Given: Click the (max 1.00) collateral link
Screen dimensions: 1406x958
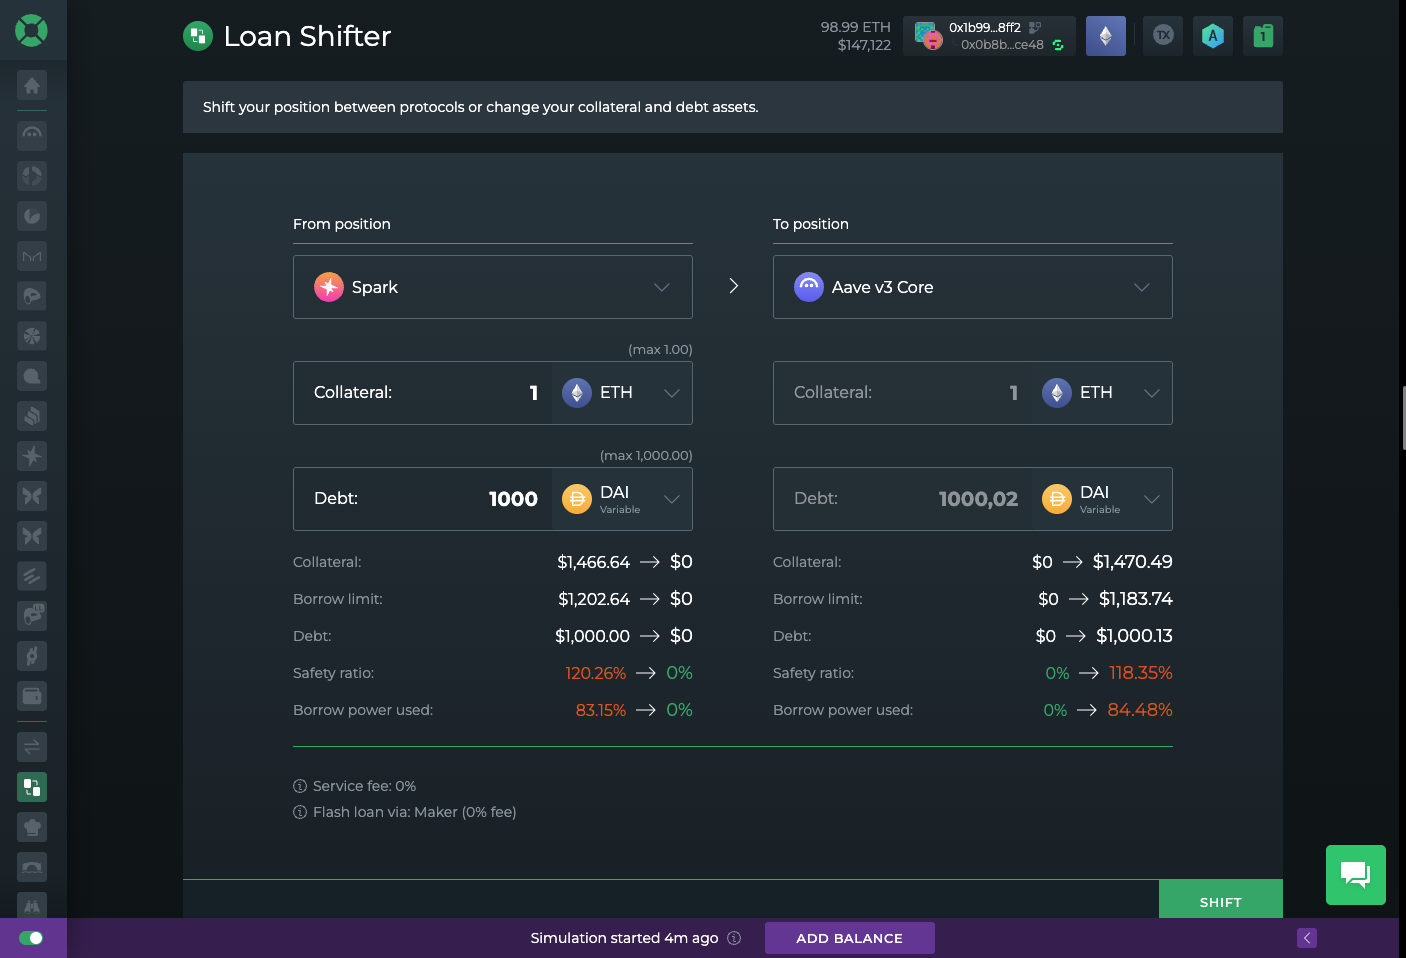Looking at the screenshot, I should (x=660, y=349).
